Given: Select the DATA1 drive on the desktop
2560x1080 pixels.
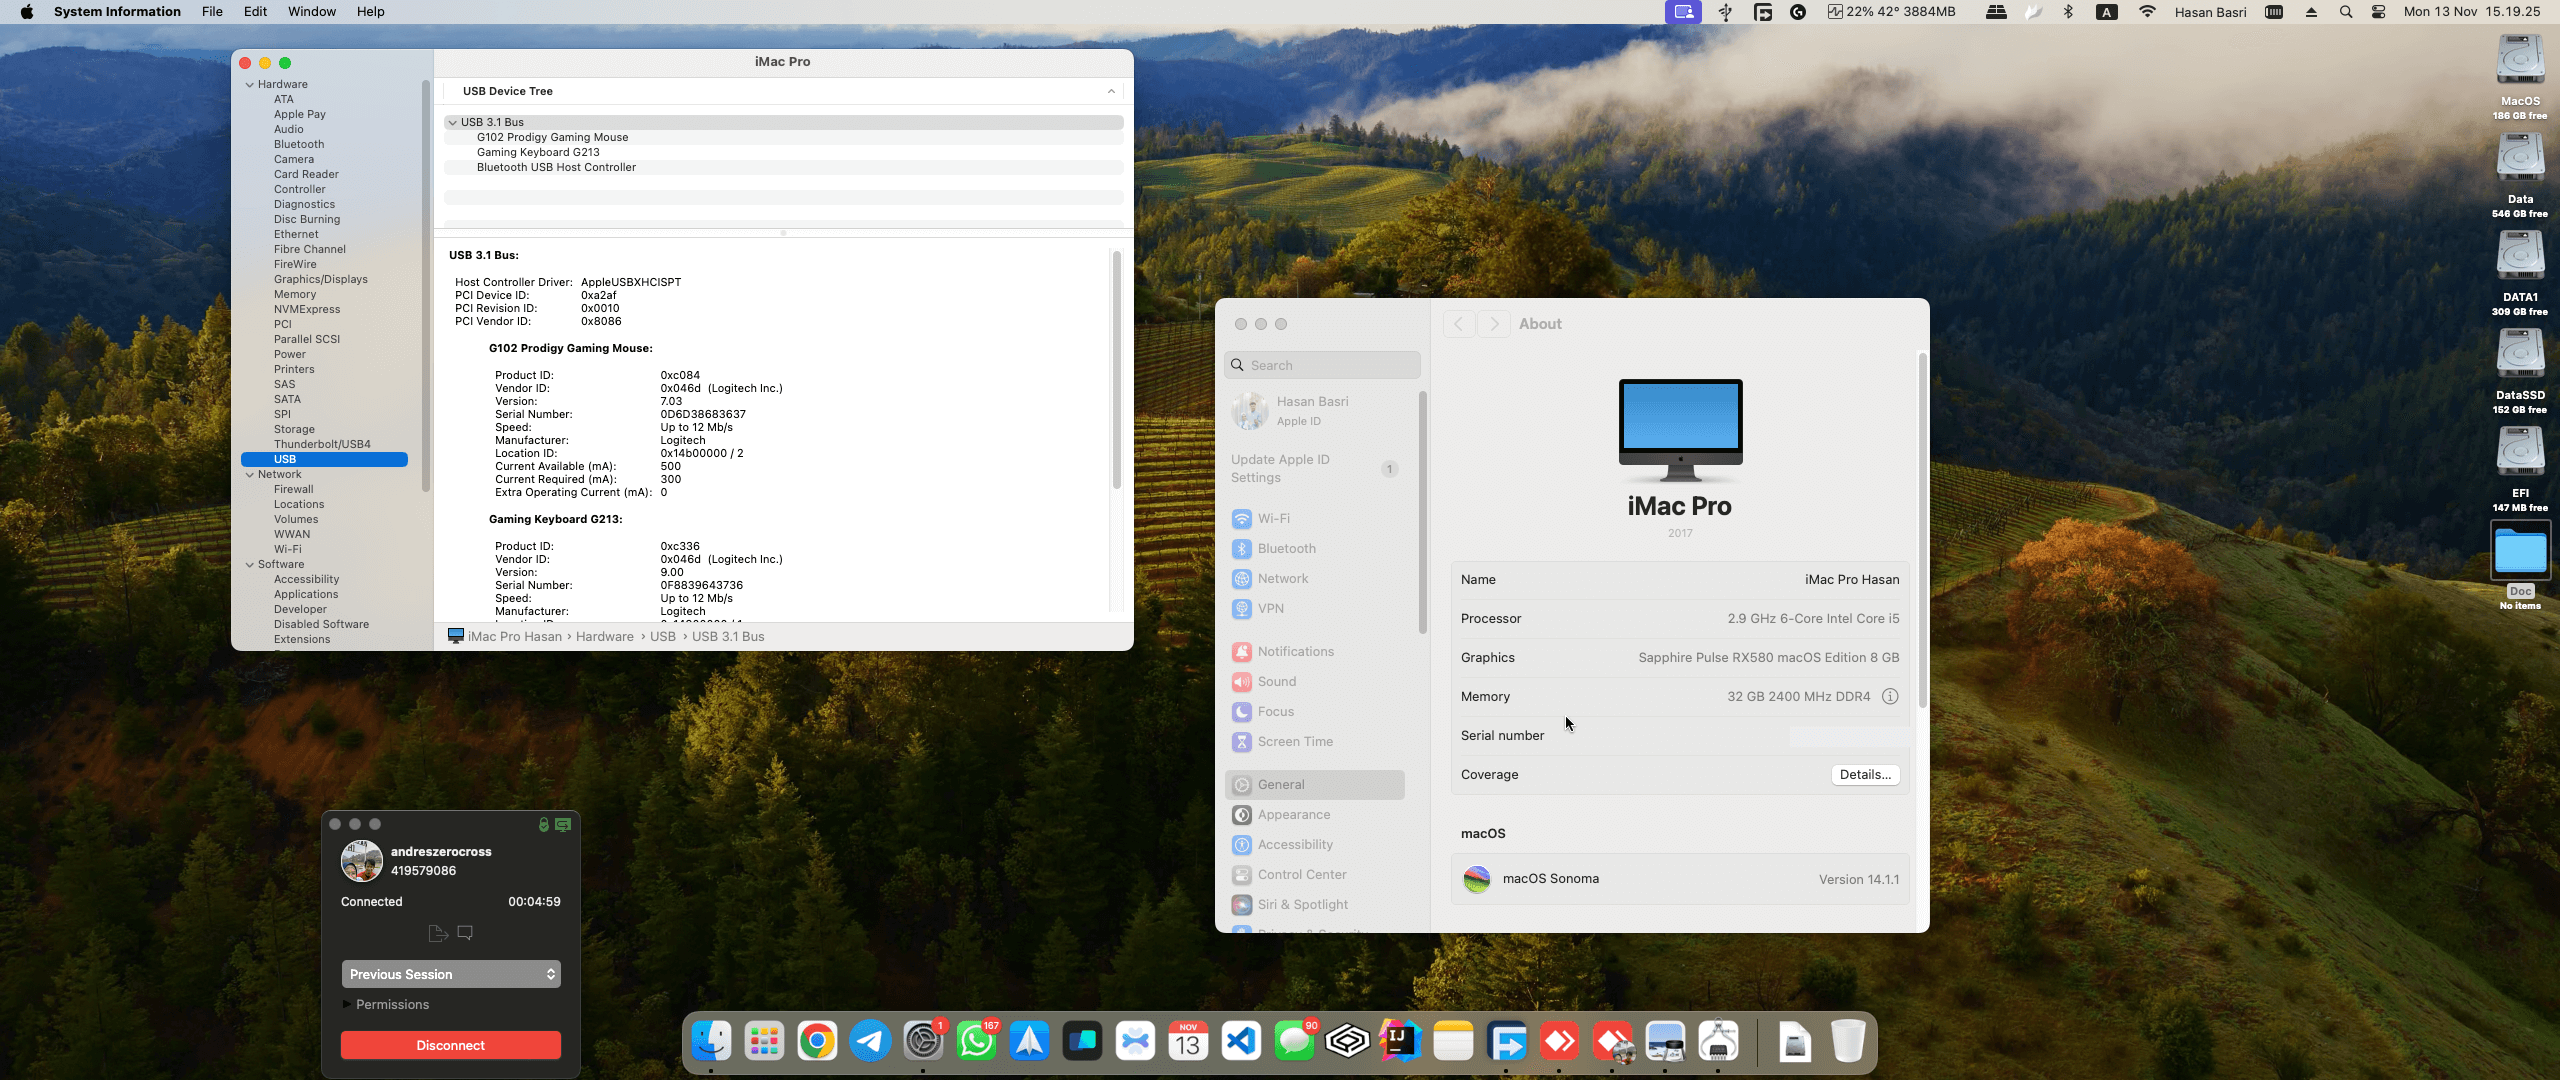Looking at the screenshot, I should (x=2520, y=256).
